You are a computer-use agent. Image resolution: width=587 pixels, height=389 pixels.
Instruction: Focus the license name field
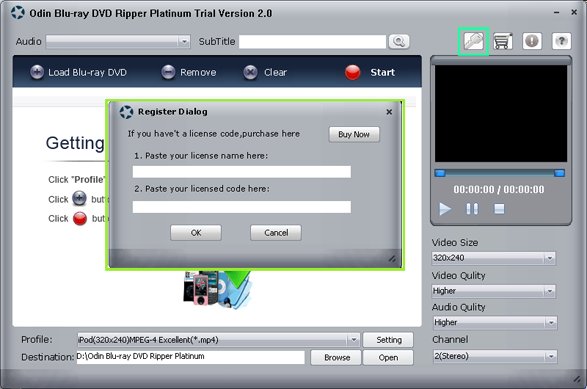tap(241, 172)
